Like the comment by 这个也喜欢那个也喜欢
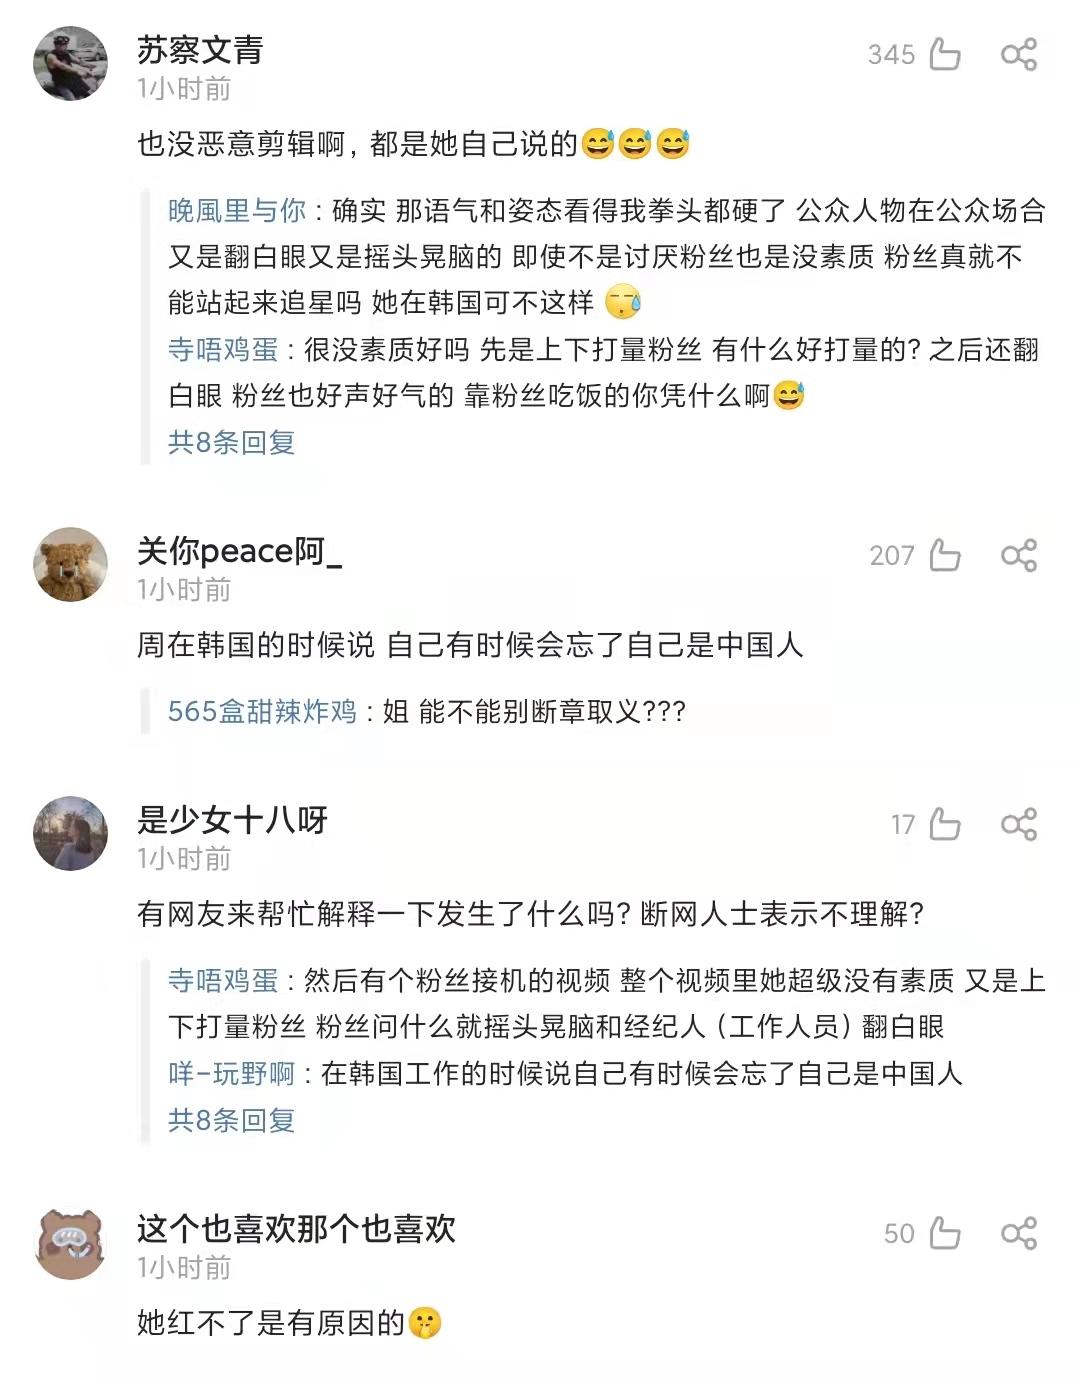This screenshot has height=1379, width=1080. tap(944, 1233)
